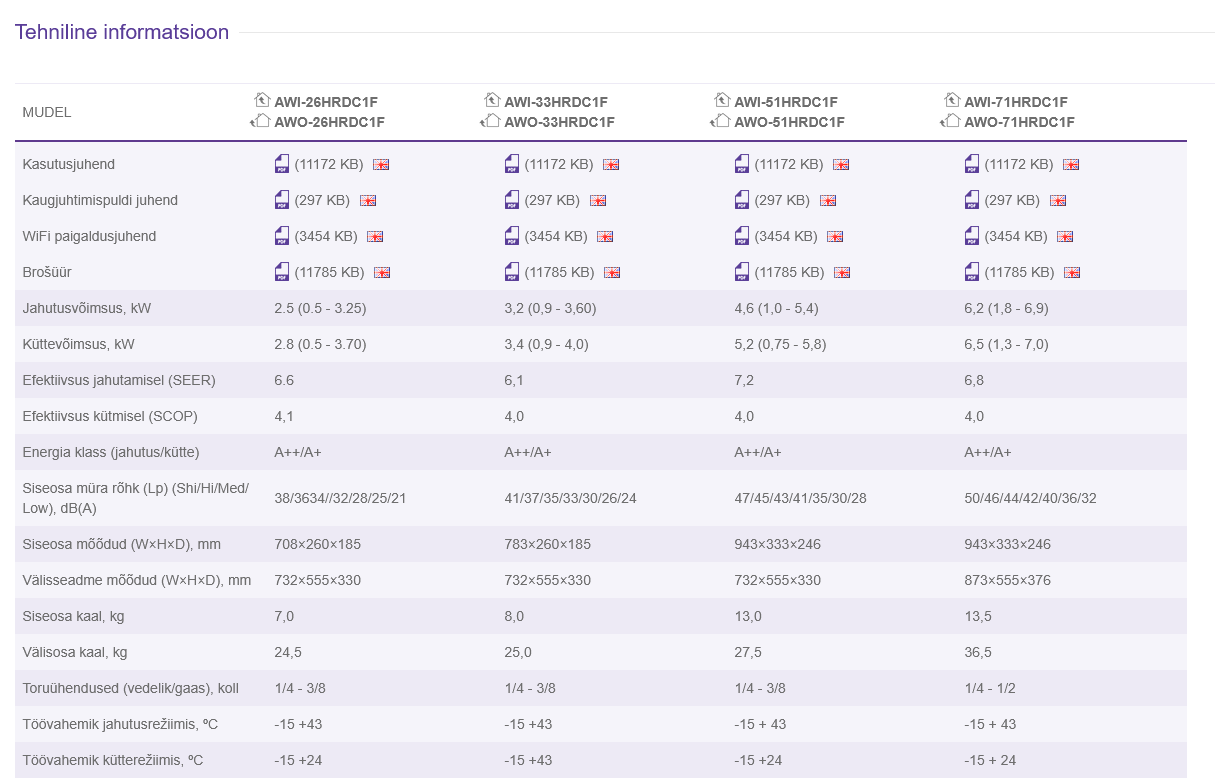Viewport: 1230px width, 778px height.
Task: Click the MUDEL header cell
Action: coord(47,112)
